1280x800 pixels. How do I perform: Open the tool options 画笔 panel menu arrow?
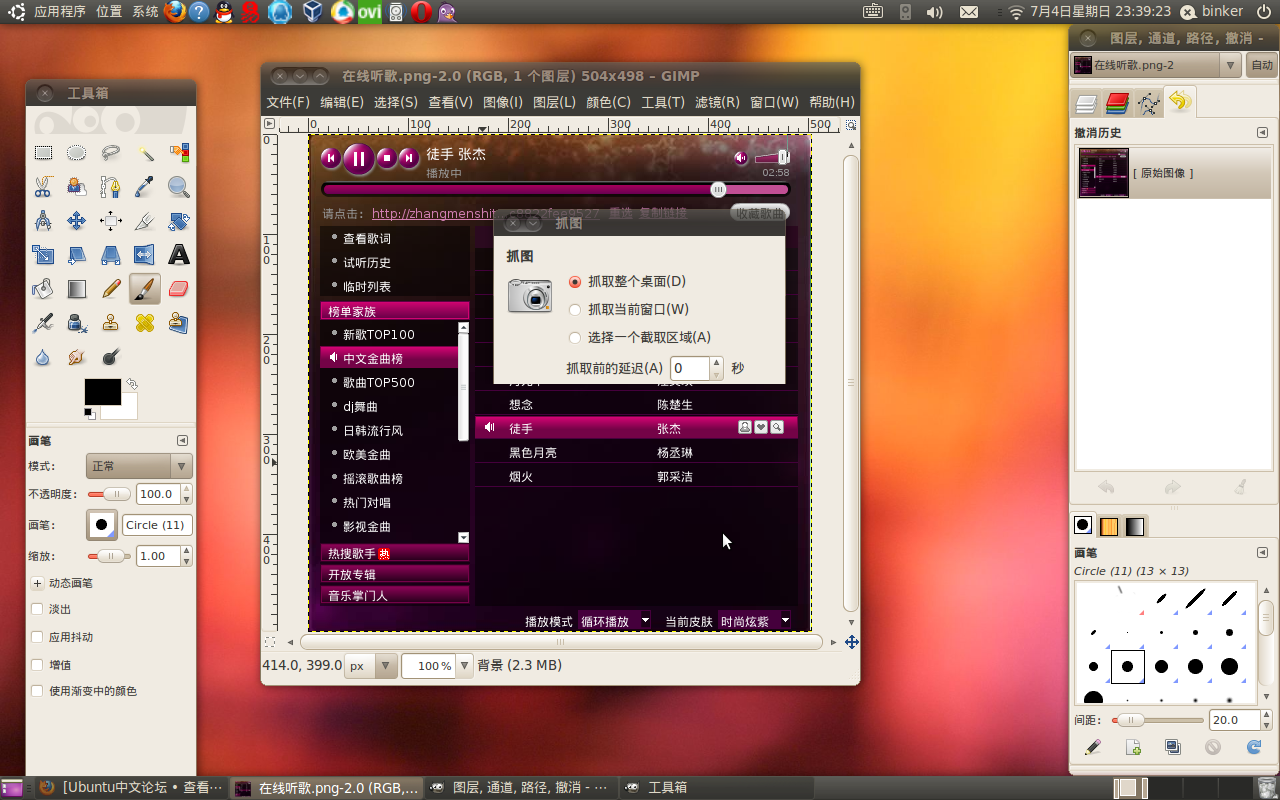[x=183, y=441]
